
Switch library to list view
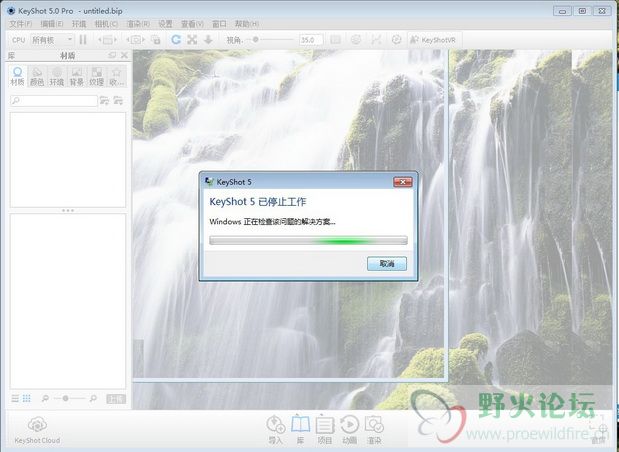tap(15, 399)
